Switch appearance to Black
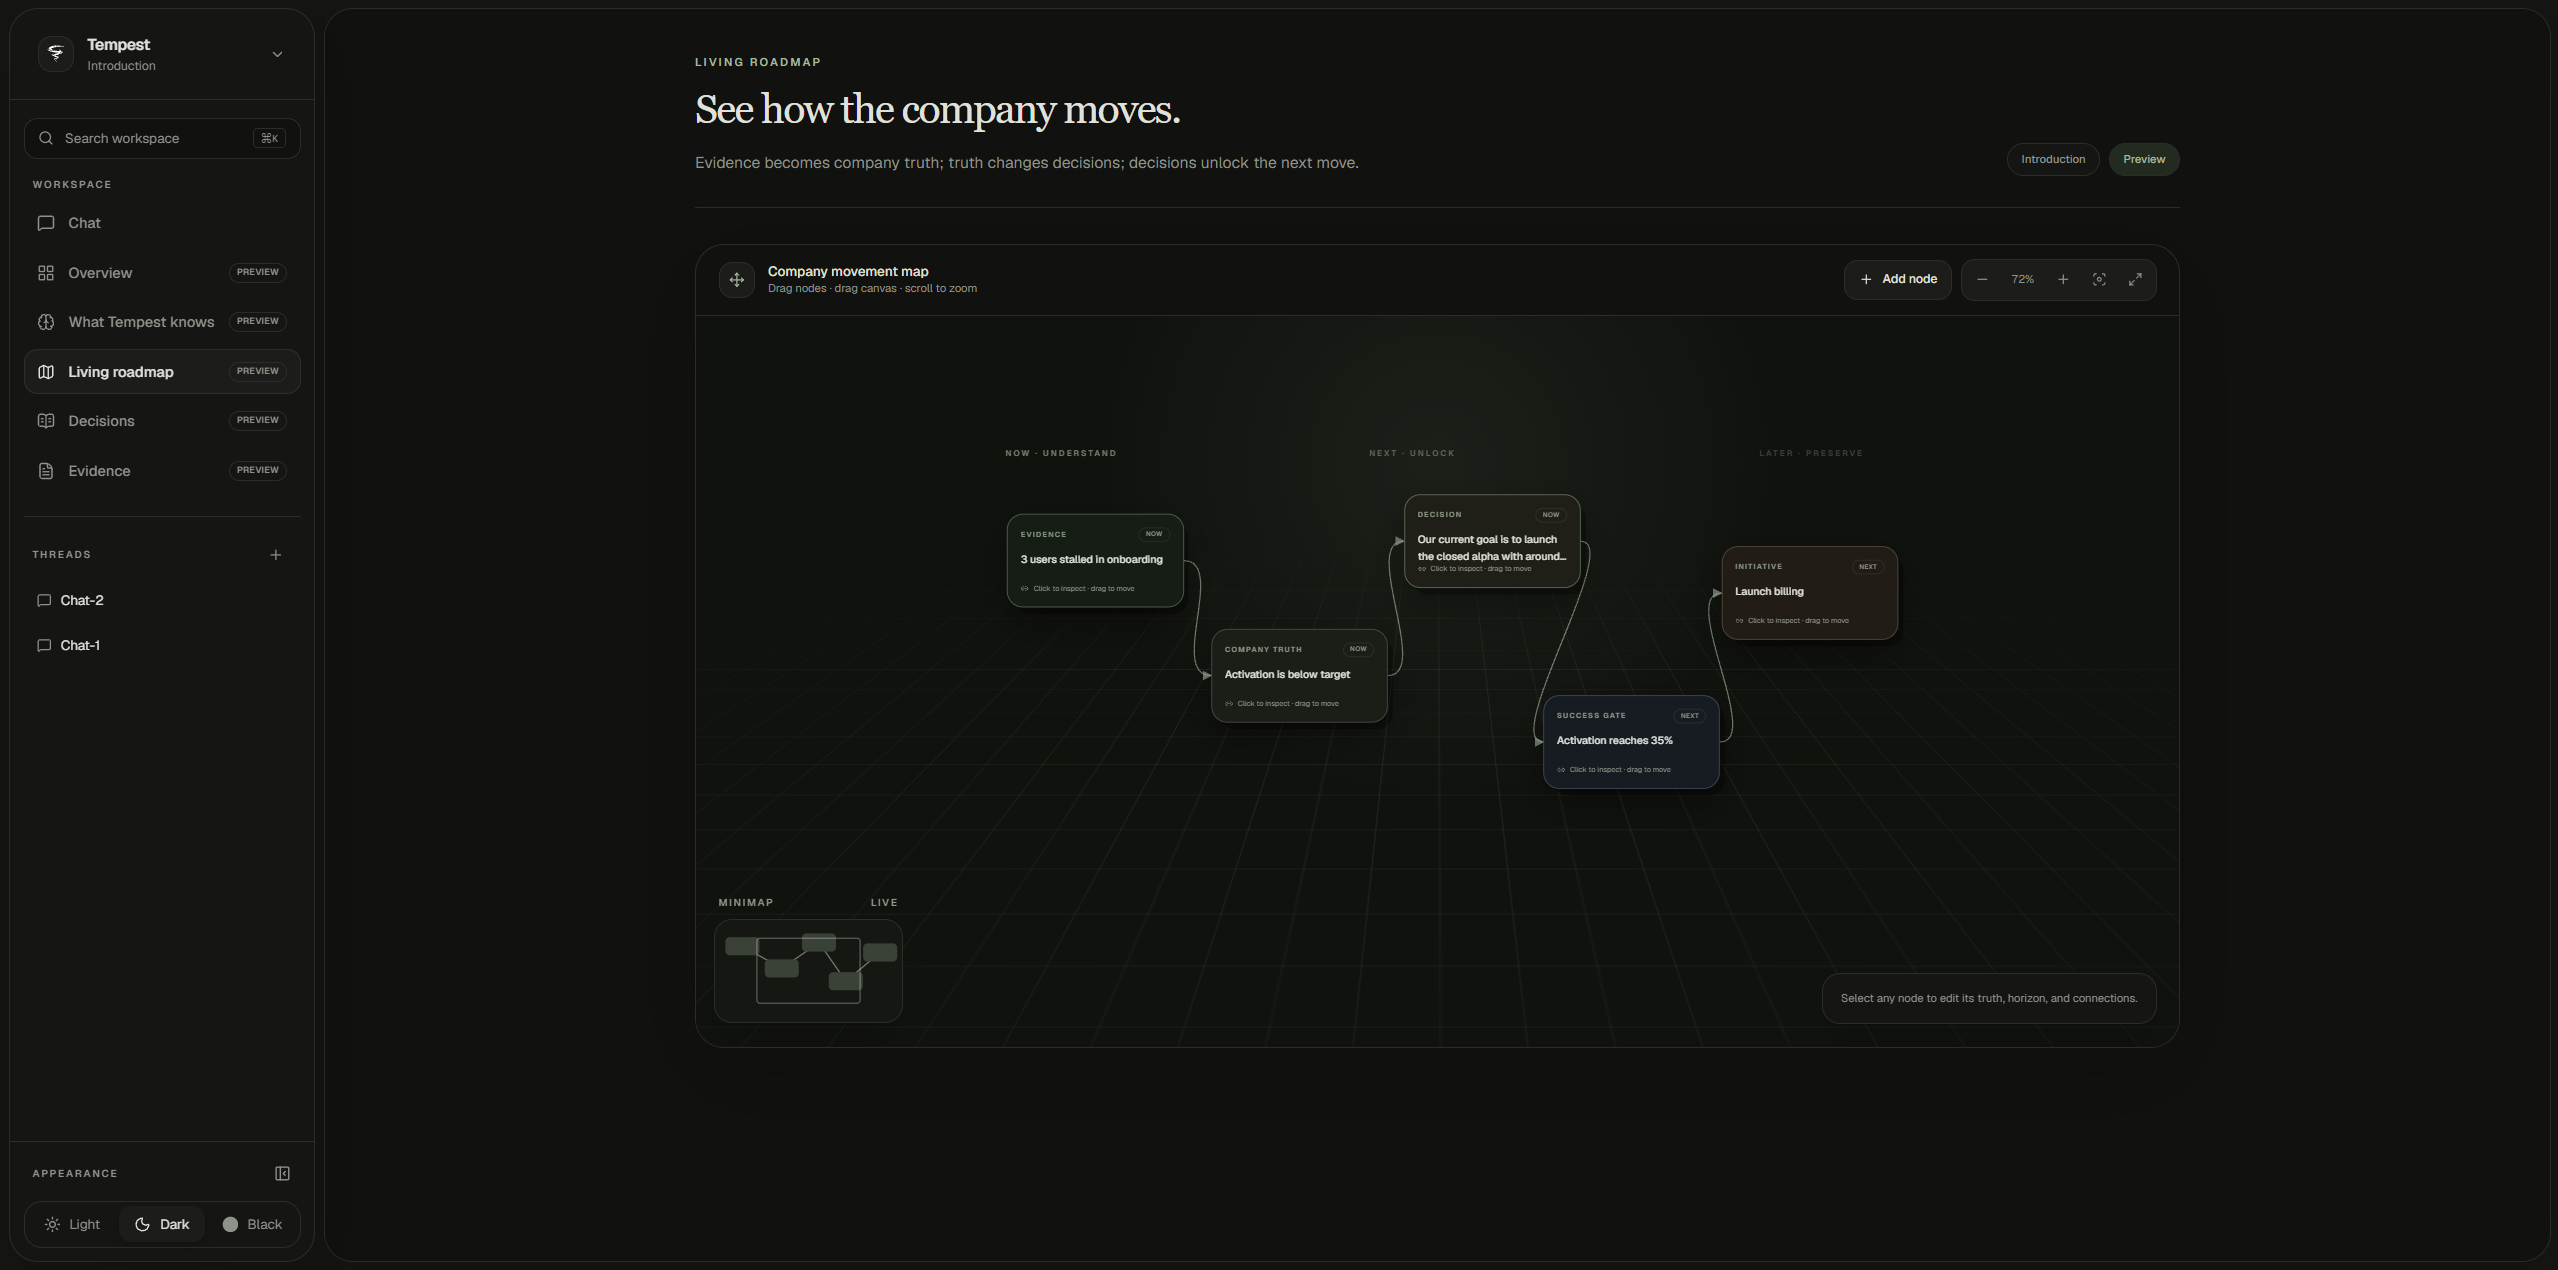This screenshot has height=1270, width=2558. [x=252, y=1224]
